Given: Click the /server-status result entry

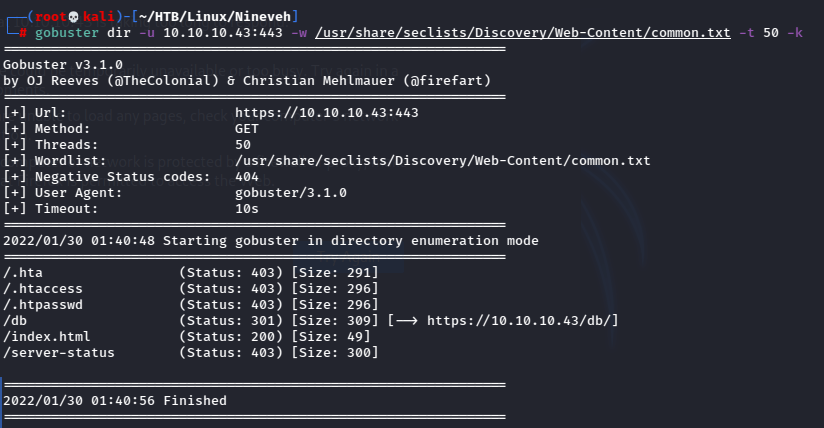Looking at the screenshot, I should pyautogui.click(x=58, y=352).
